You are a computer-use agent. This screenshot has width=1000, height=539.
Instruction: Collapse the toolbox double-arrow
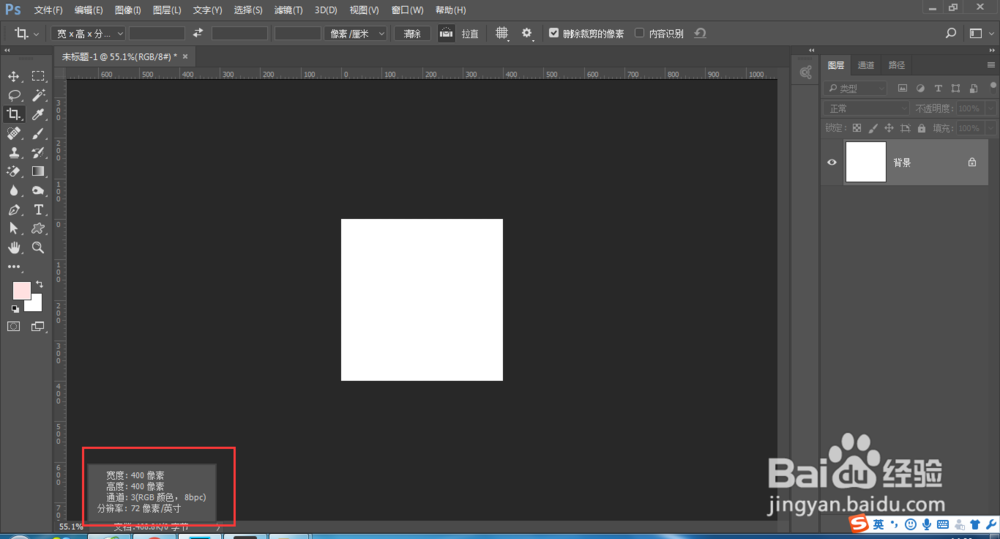tap(7, 50)
